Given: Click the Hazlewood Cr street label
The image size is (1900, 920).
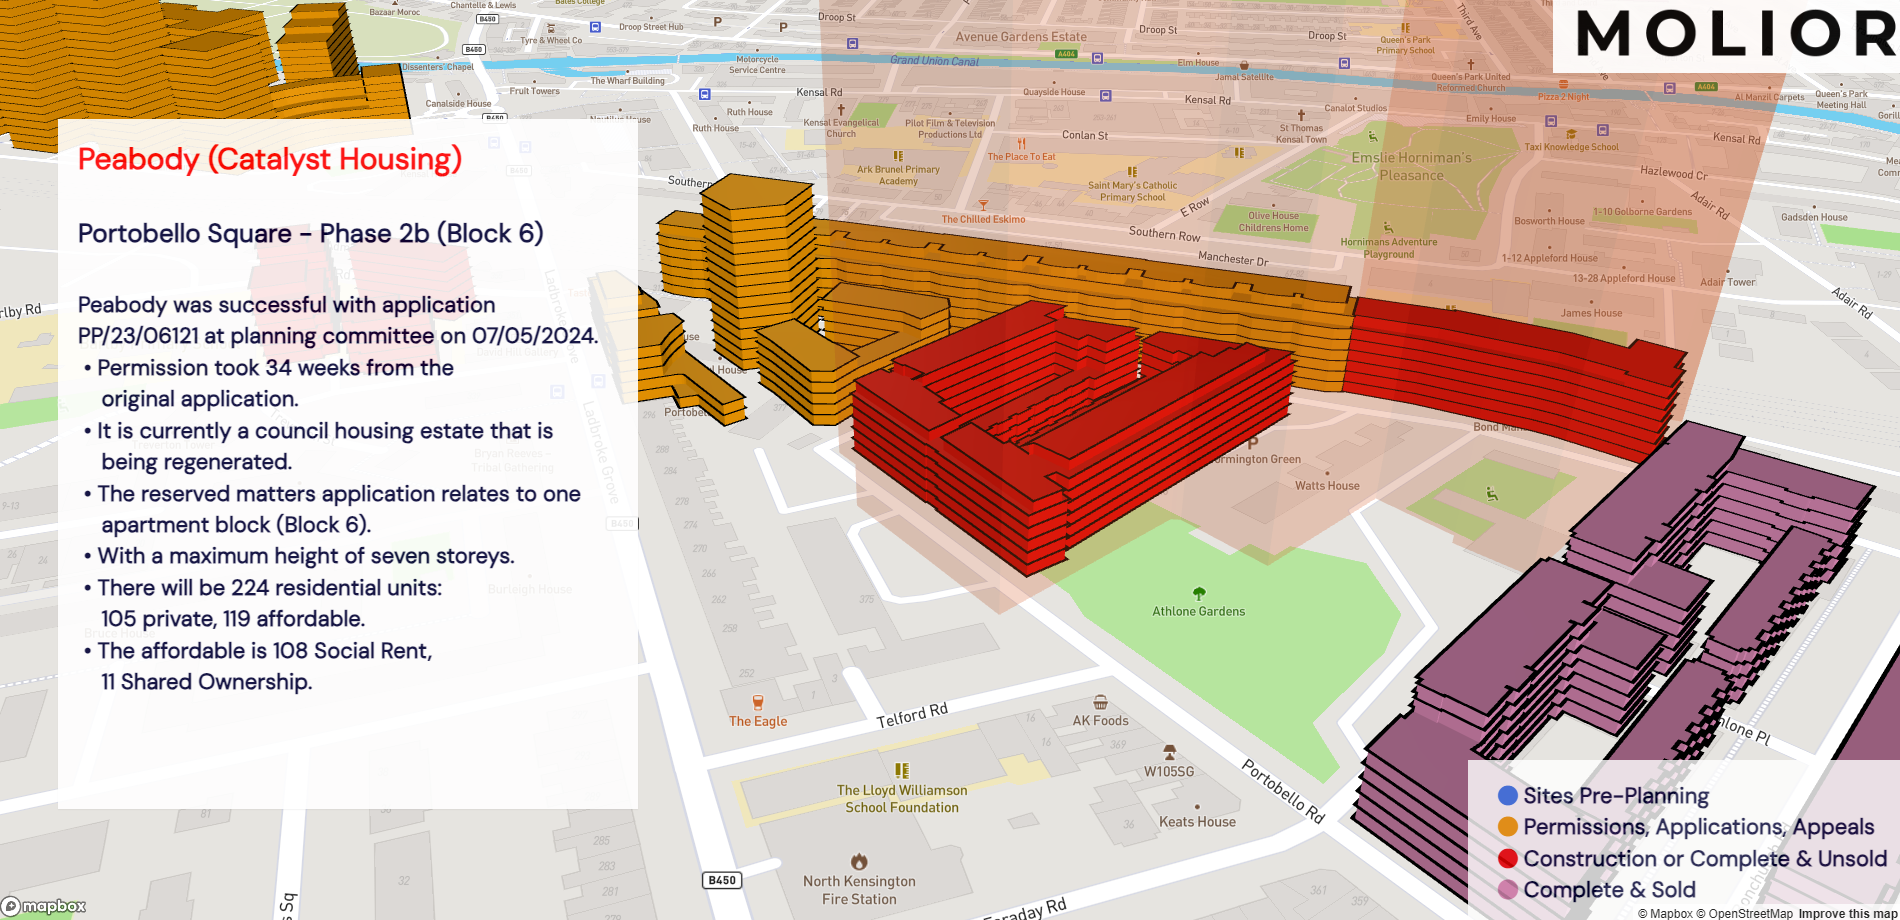Looking at the screenshot, I should pos(1674,172).
